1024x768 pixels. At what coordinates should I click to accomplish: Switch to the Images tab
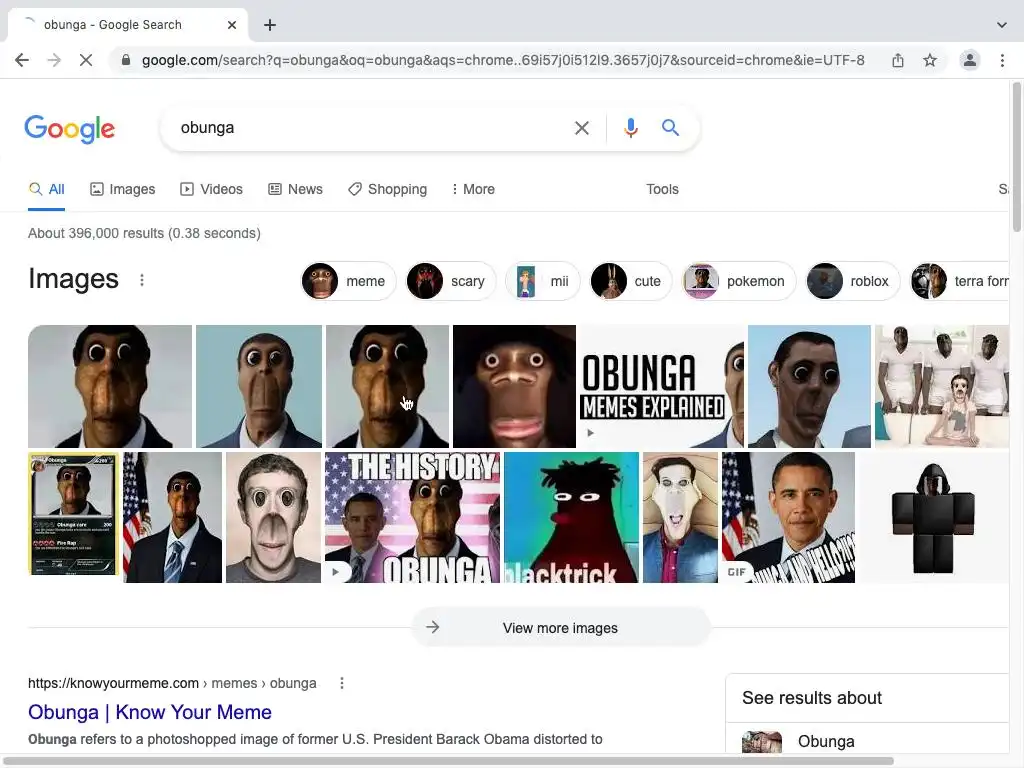point(123,189)
